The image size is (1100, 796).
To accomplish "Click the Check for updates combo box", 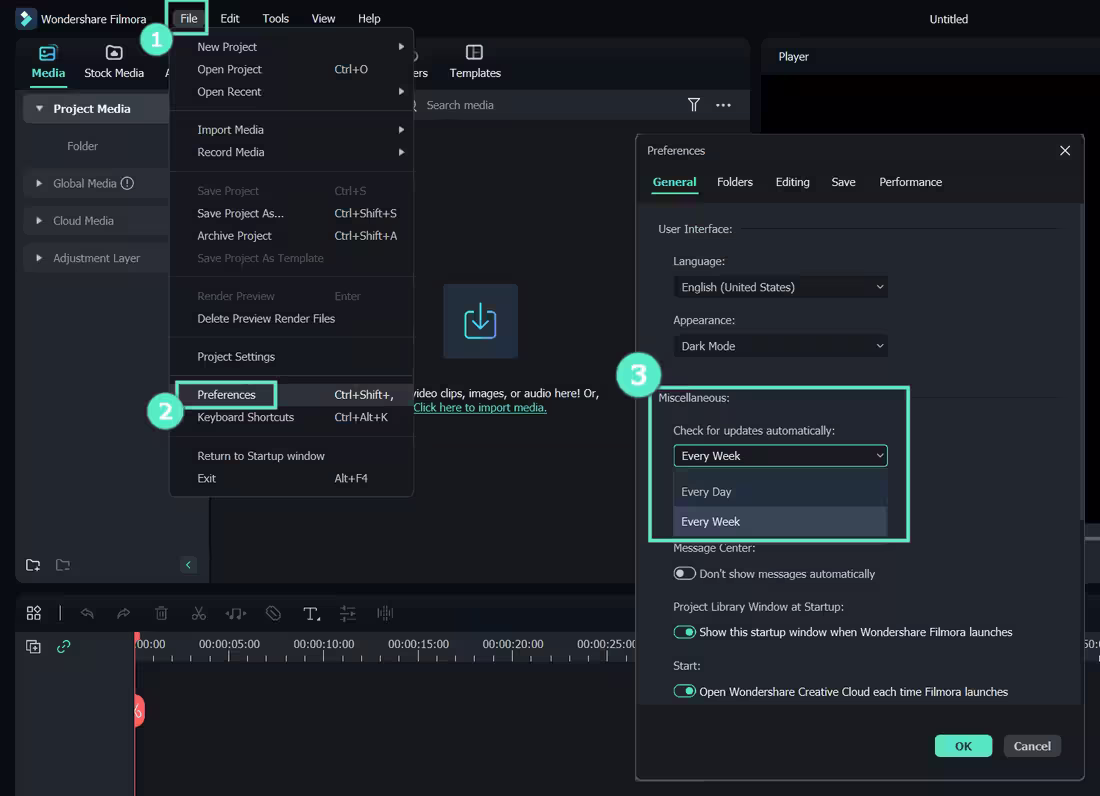I will [780, 456].
